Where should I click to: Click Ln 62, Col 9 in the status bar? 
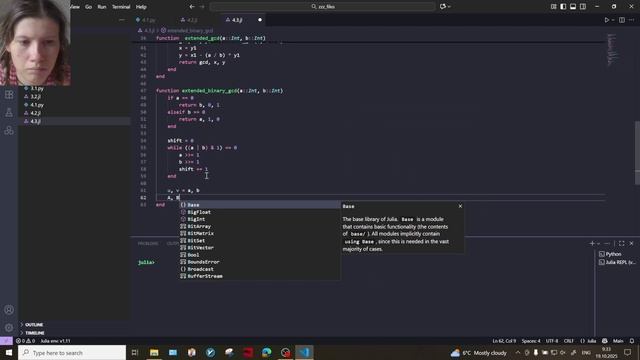[x=504, y=341]
